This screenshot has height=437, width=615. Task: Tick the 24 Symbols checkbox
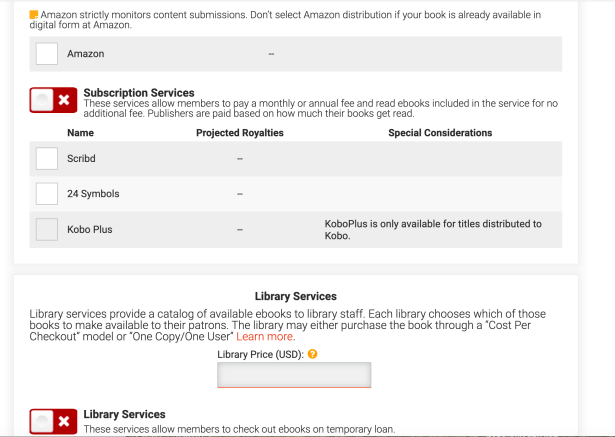click(46, 193)
